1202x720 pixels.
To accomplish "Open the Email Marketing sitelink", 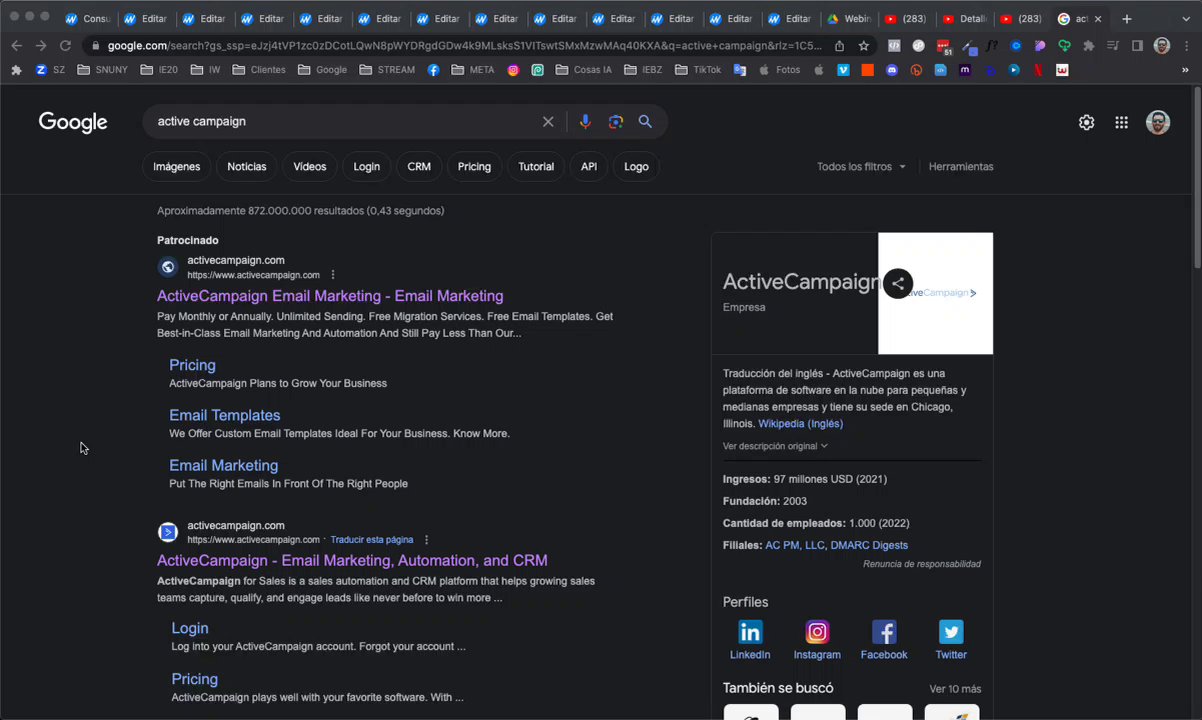I will 224,466.
